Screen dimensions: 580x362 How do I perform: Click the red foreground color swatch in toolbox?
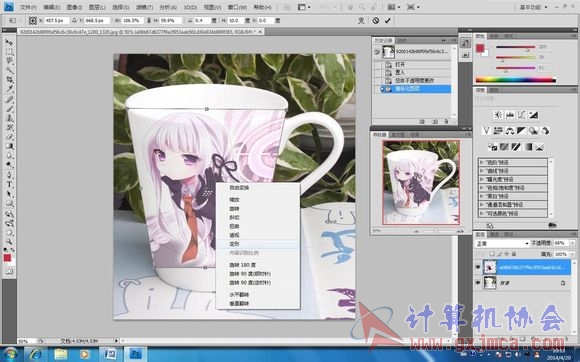(7, 258)
